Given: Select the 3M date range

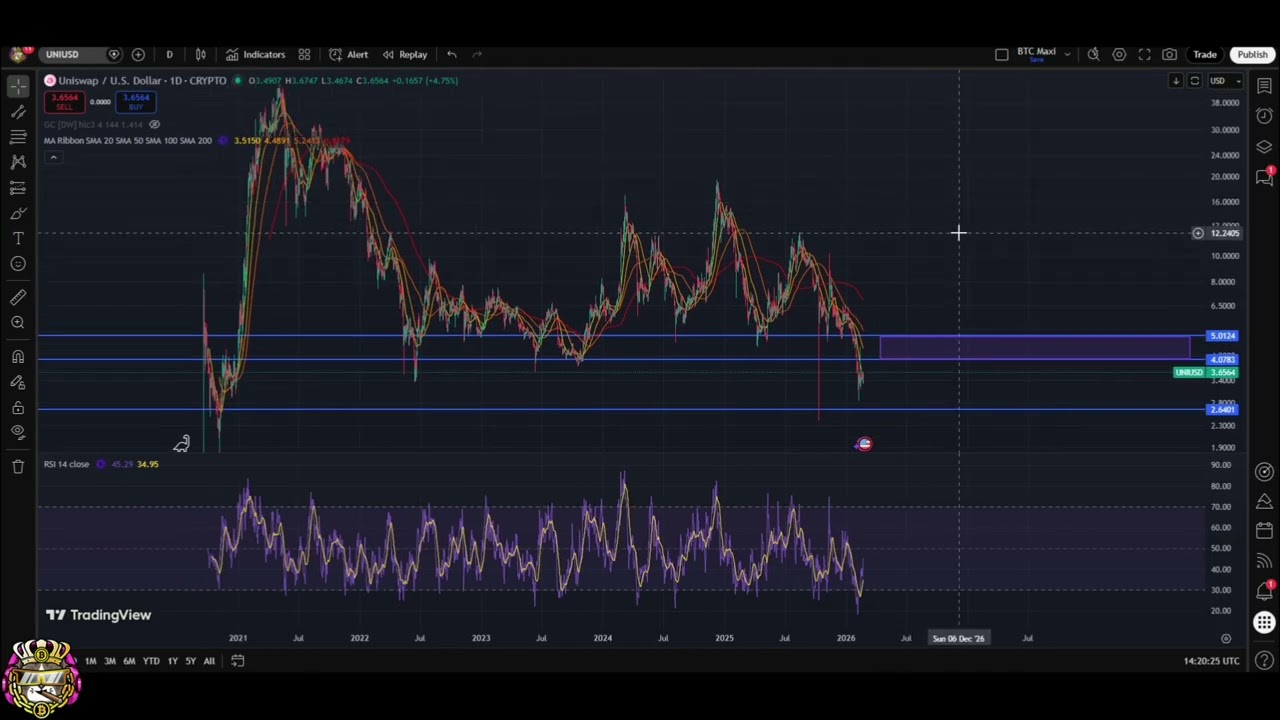Looking at the screenshot, I should [110, 661].
